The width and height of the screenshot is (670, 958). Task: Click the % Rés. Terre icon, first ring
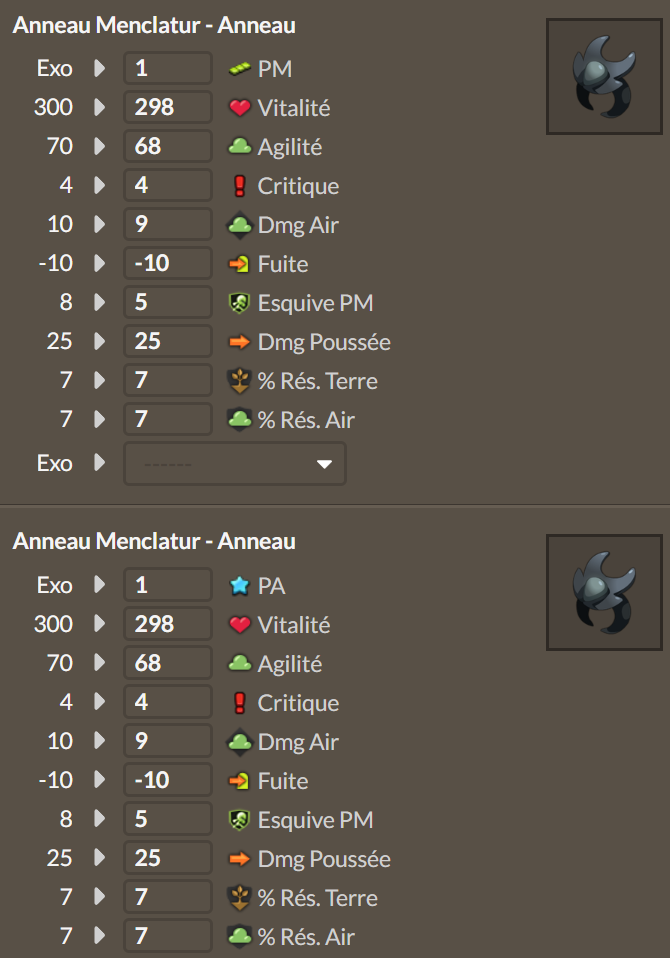point(239,381)
